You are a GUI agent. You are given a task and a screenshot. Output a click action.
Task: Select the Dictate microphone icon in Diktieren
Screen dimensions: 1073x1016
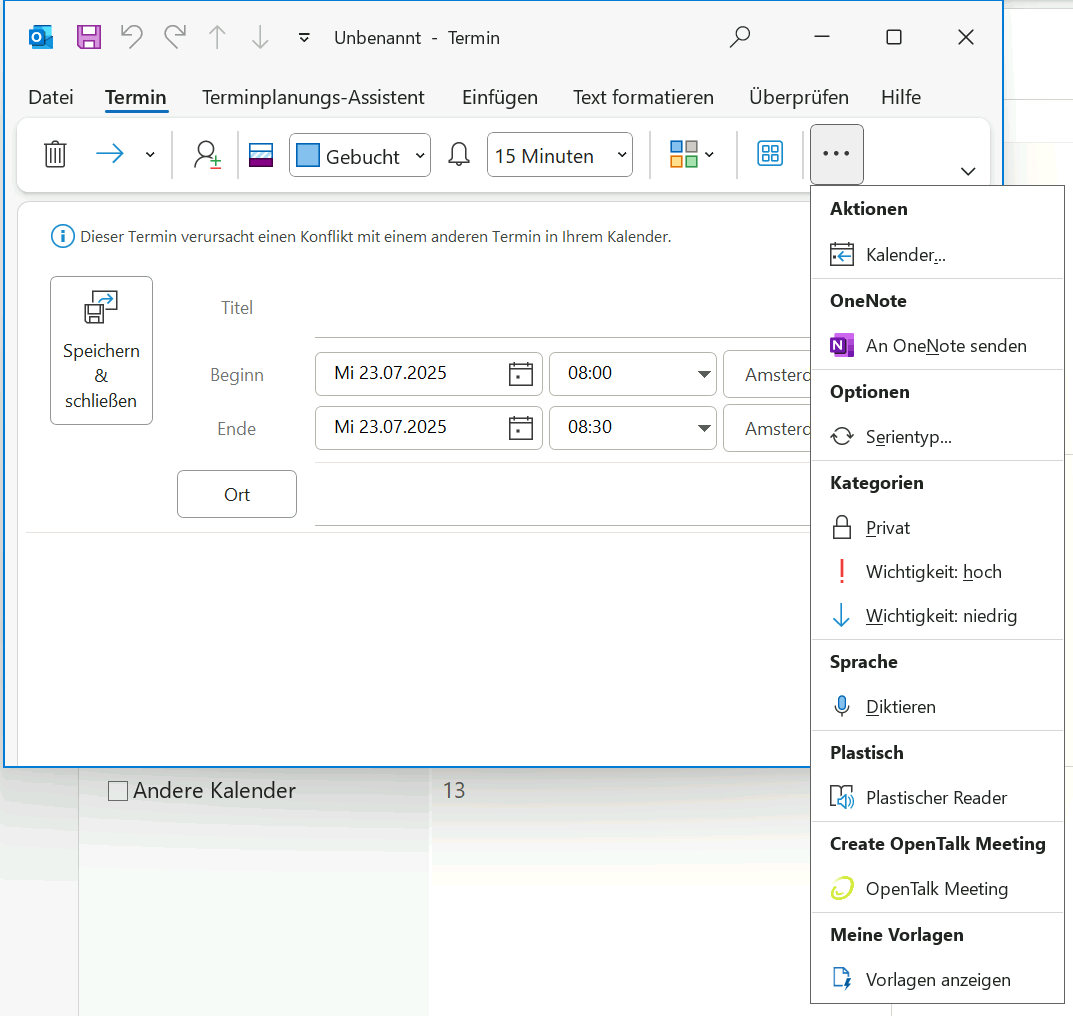(x=841, y=706)
